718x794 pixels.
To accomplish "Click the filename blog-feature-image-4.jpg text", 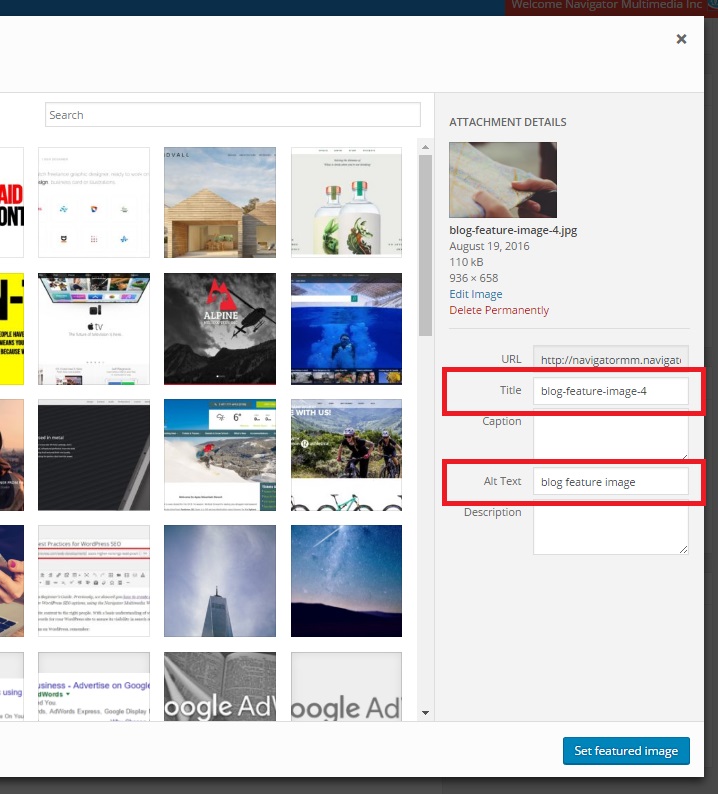I will pyautogui.click(x=513, y=230).
